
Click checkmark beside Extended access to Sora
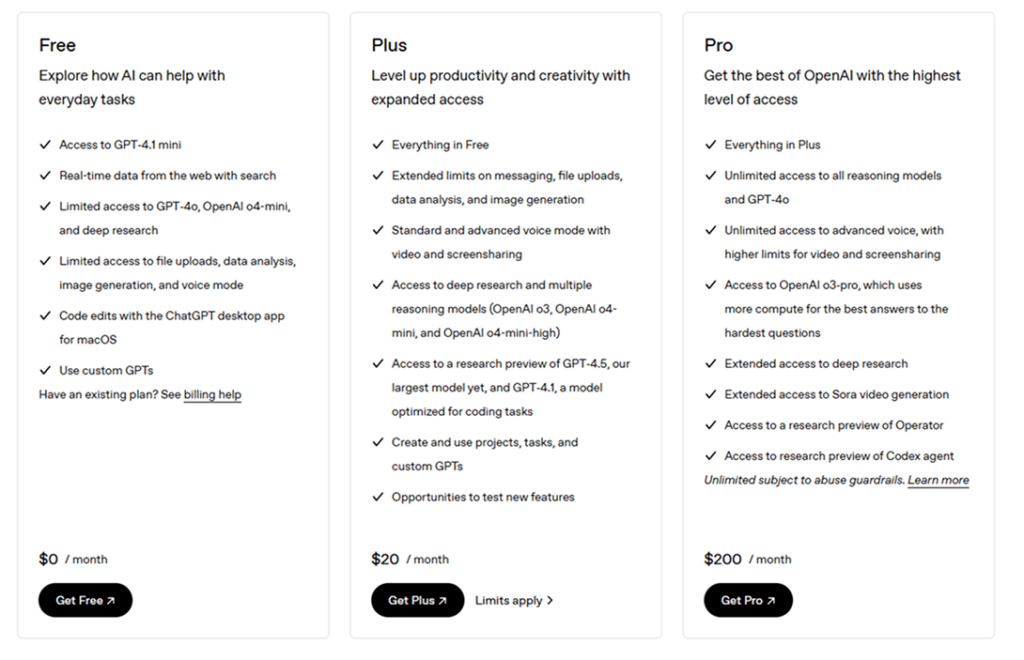711,395
